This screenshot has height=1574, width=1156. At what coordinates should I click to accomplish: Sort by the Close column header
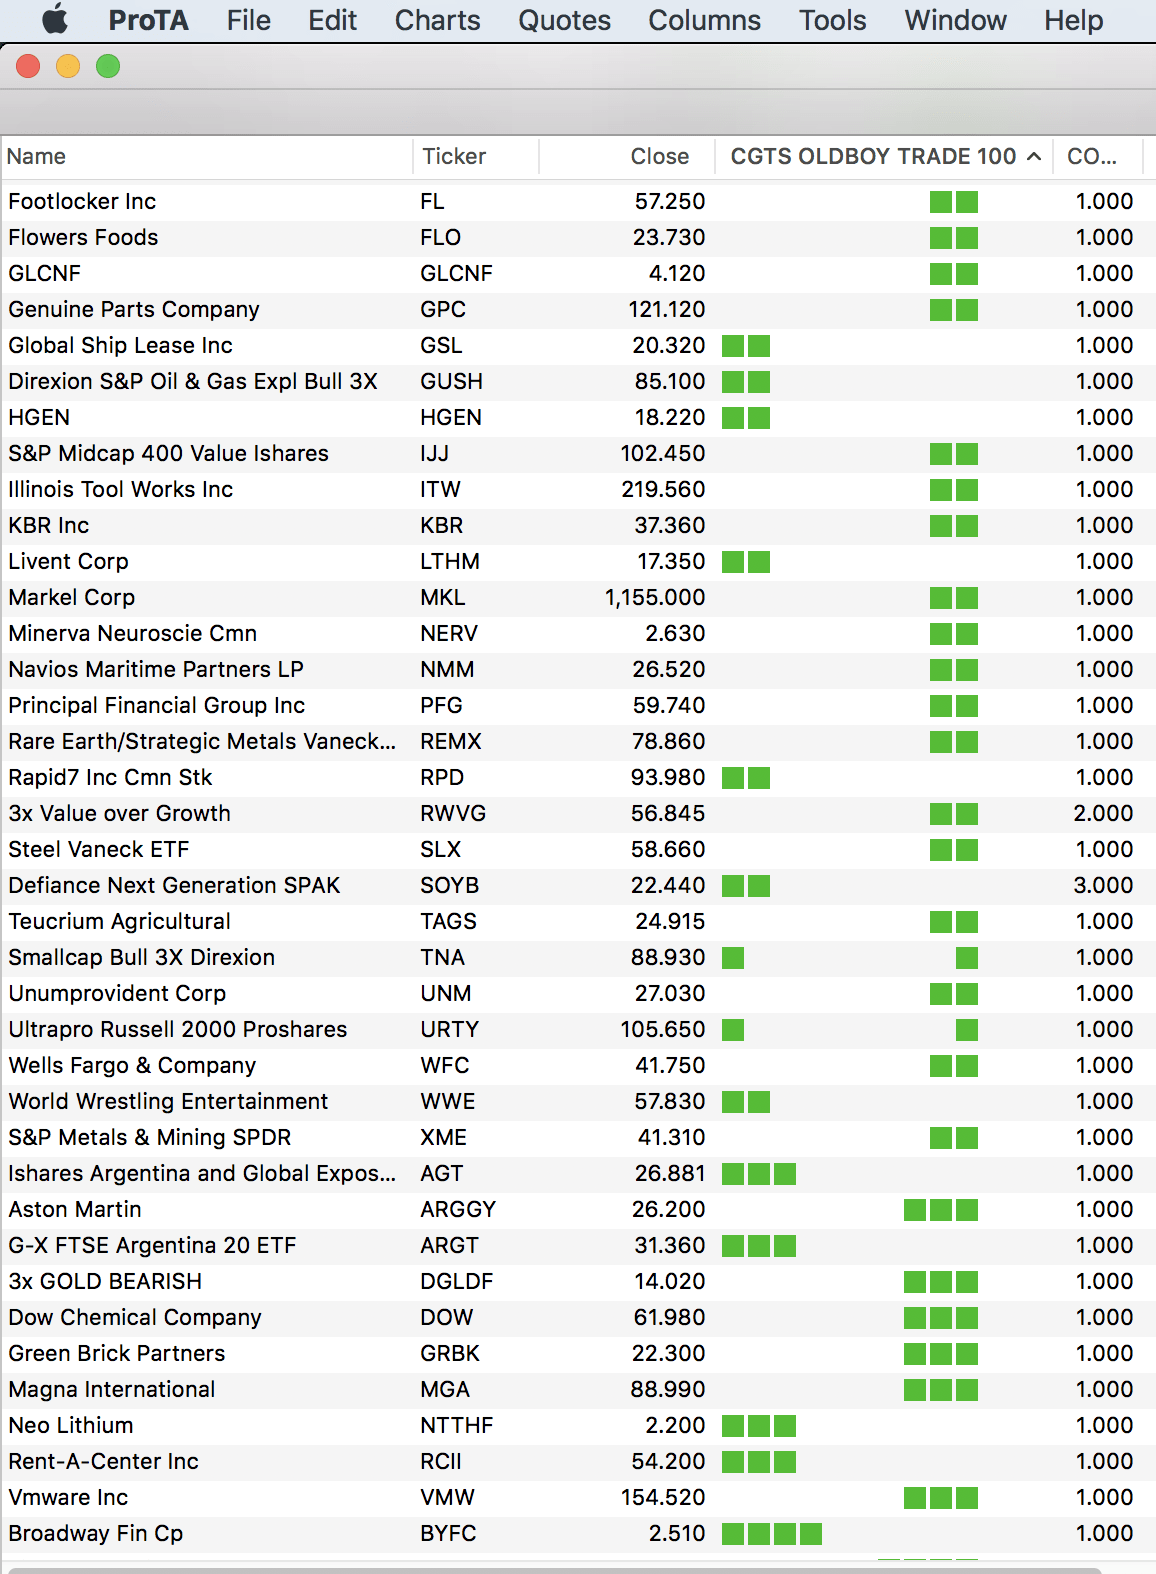[x=627, y=157]
